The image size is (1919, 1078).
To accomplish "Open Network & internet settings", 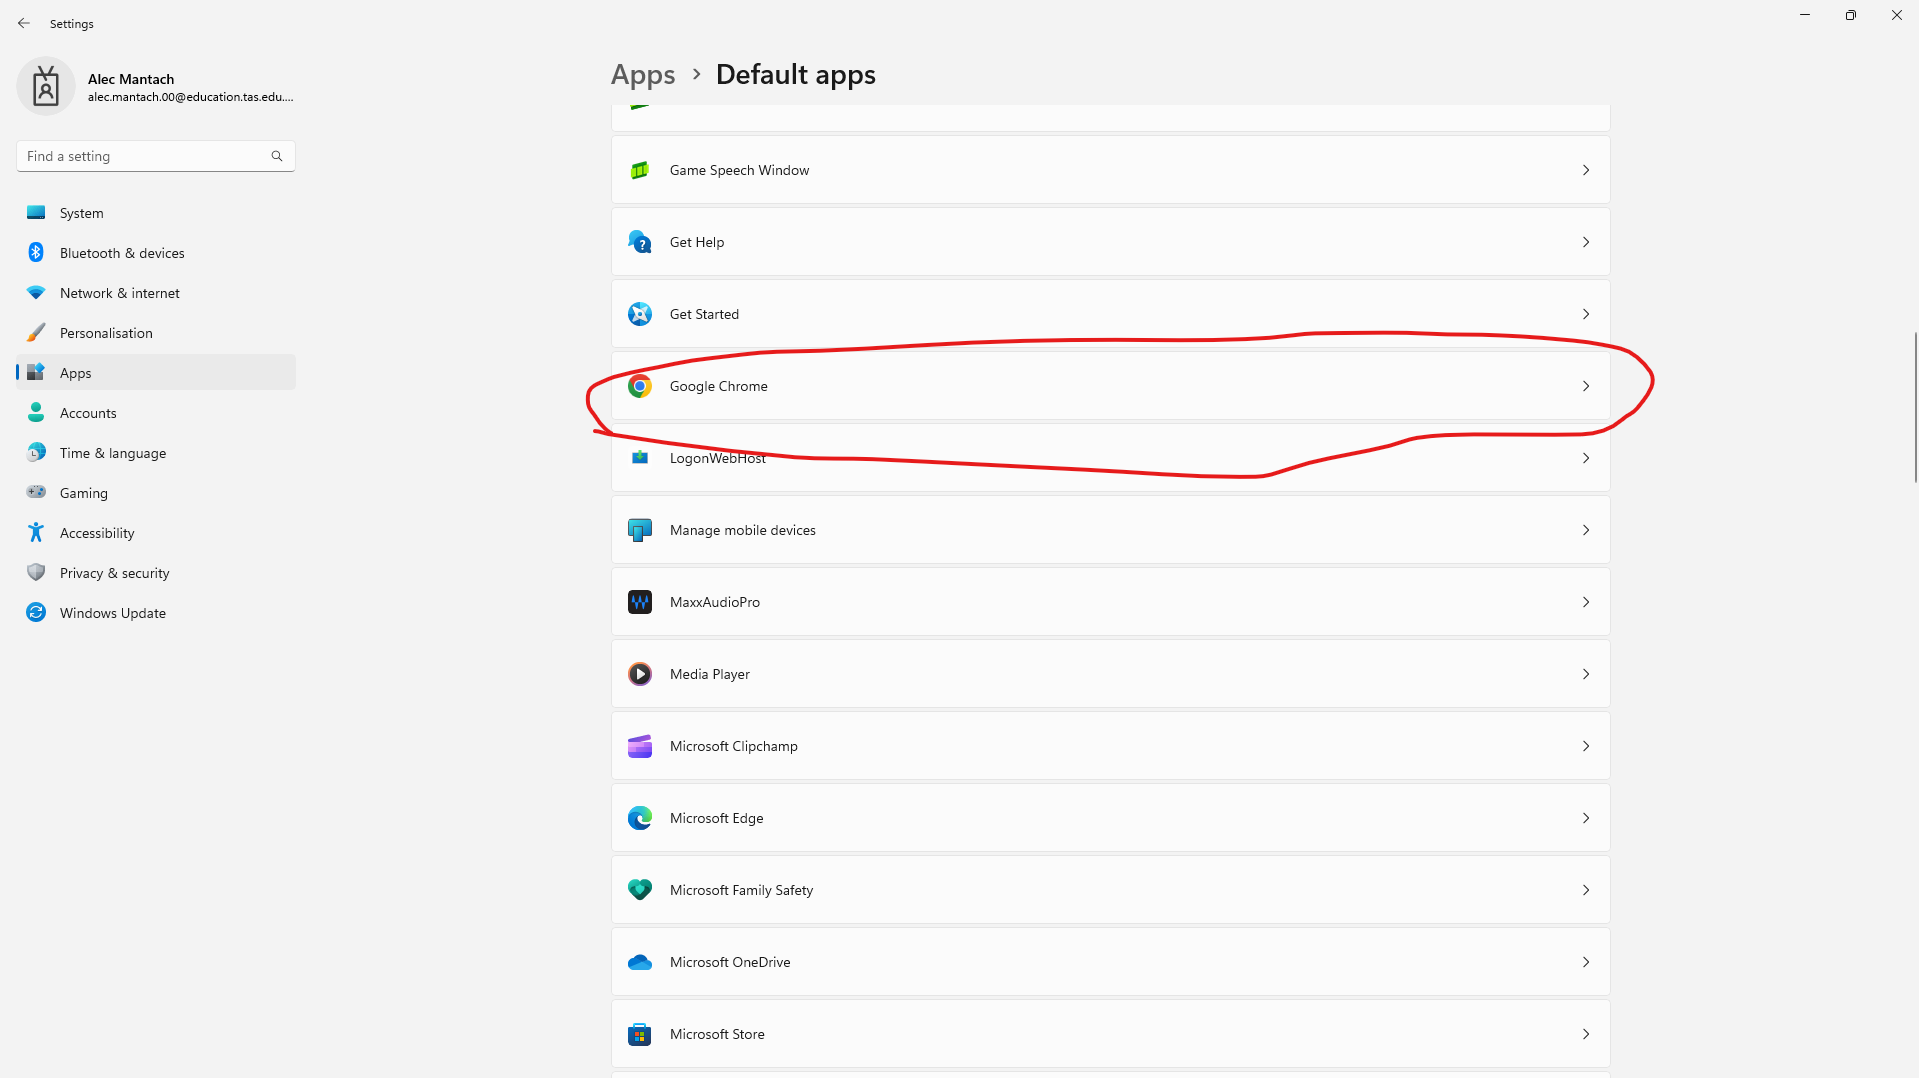I will point(156,293).
